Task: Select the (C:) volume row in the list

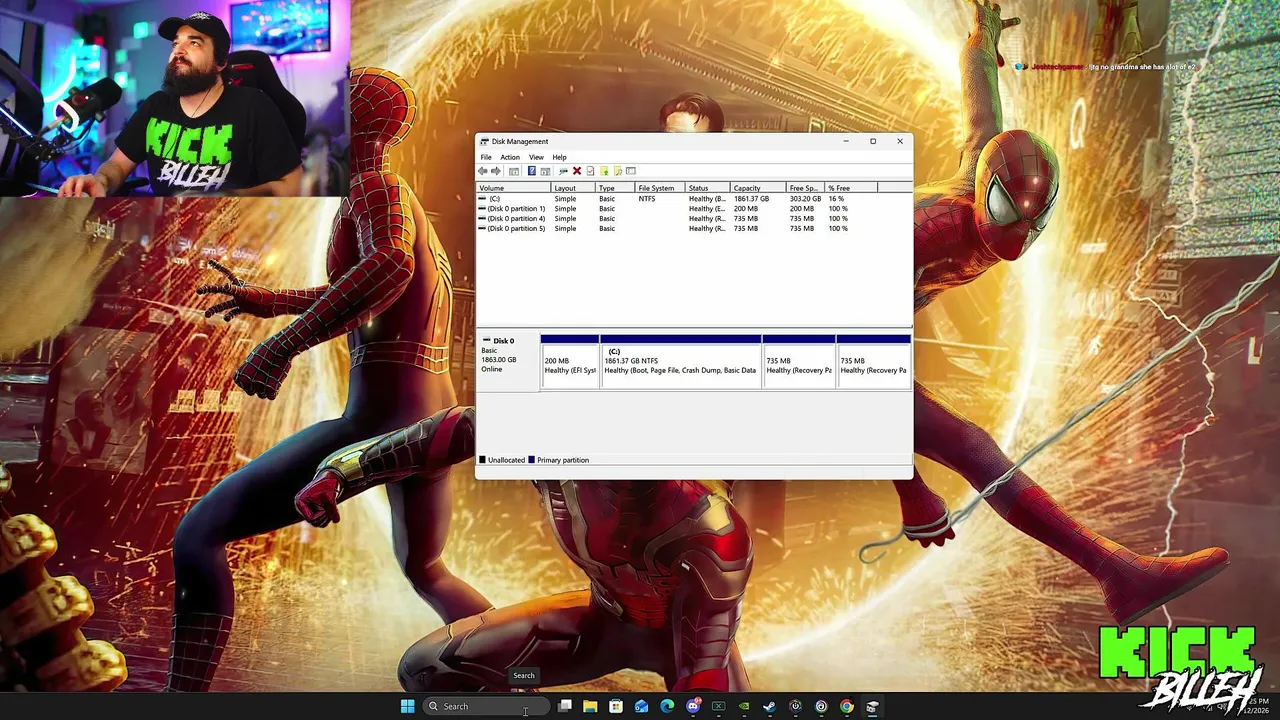Action: click(694, 199)
